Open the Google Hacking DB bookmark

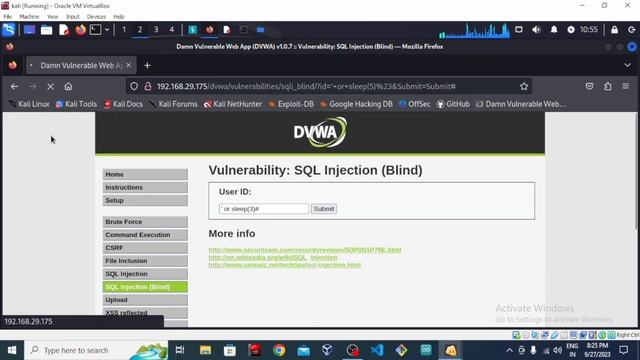click(356, 104)
